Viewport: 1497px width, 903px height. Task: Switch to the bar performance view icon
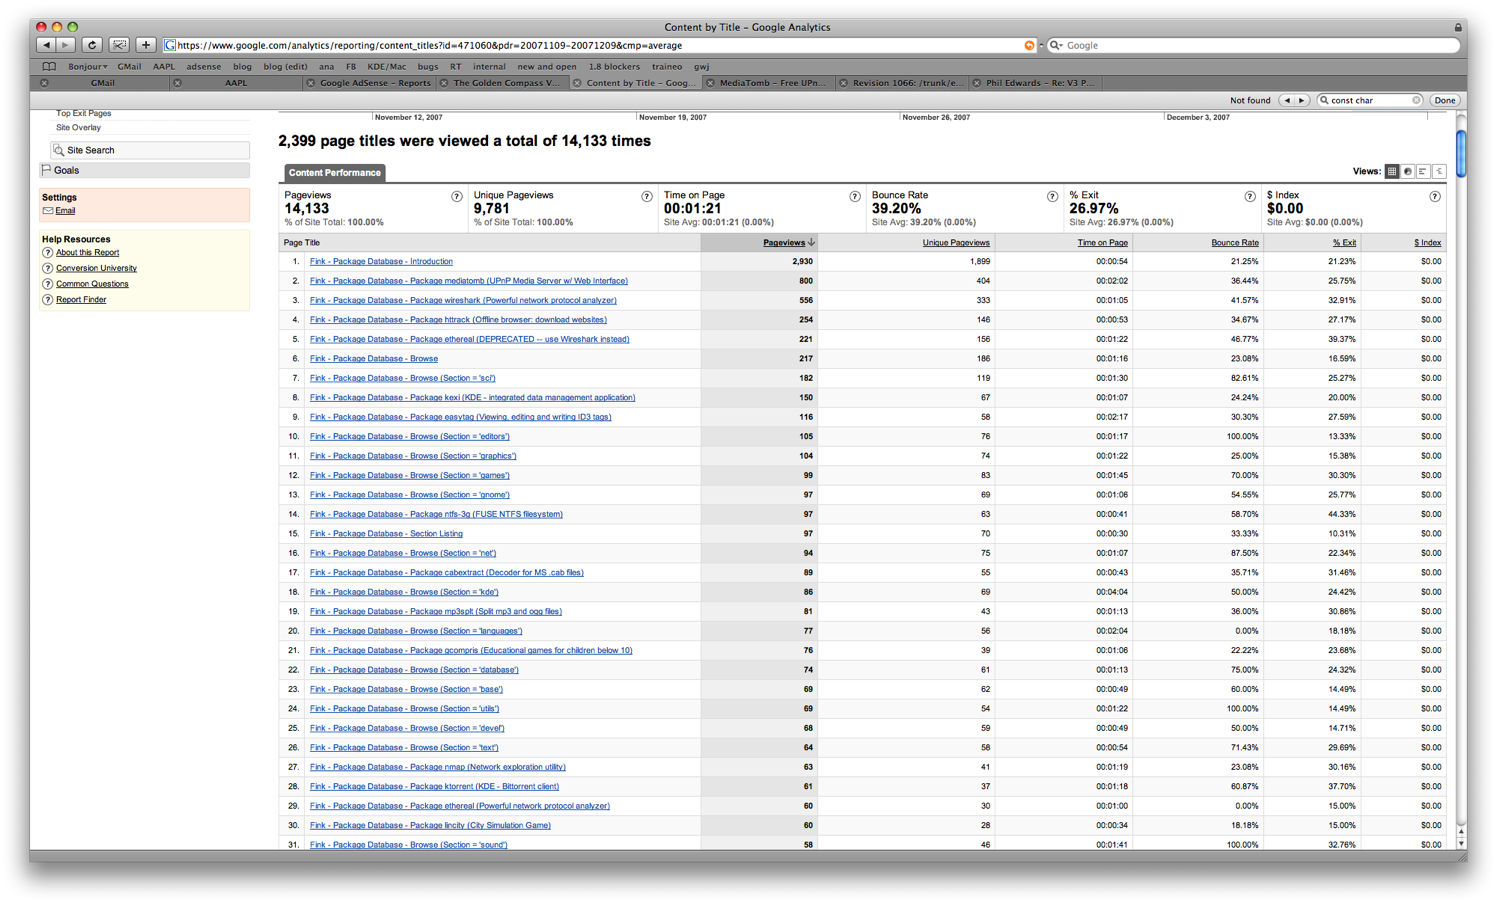1423,172
